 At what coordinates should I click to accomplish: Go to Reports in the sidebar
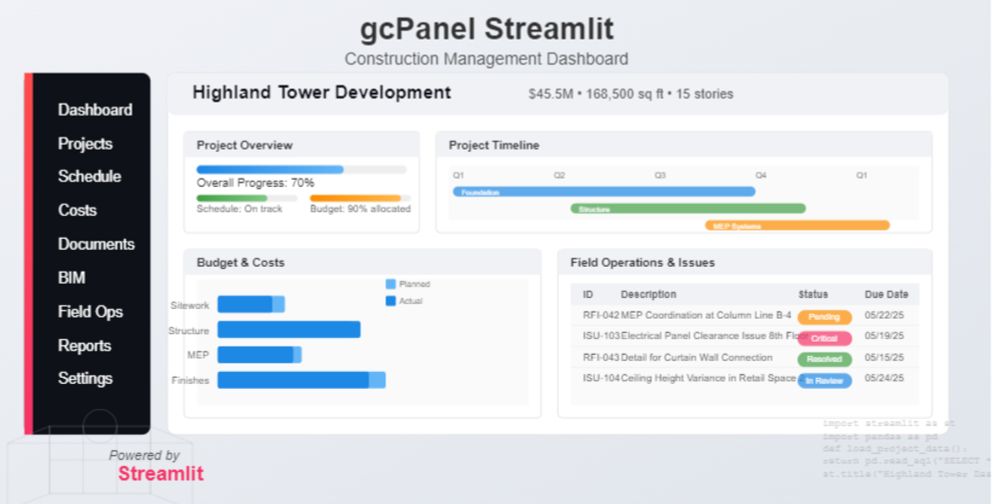click(x=84, y=345)
